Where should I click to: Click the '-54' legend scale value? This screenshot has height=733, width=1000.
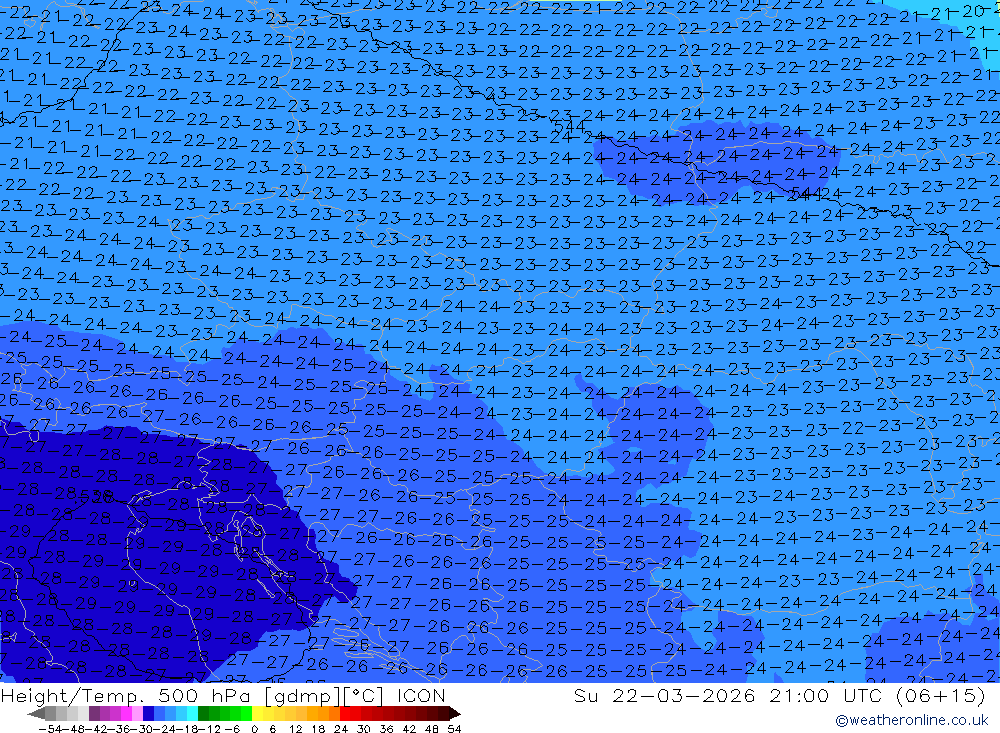[50, 729]
